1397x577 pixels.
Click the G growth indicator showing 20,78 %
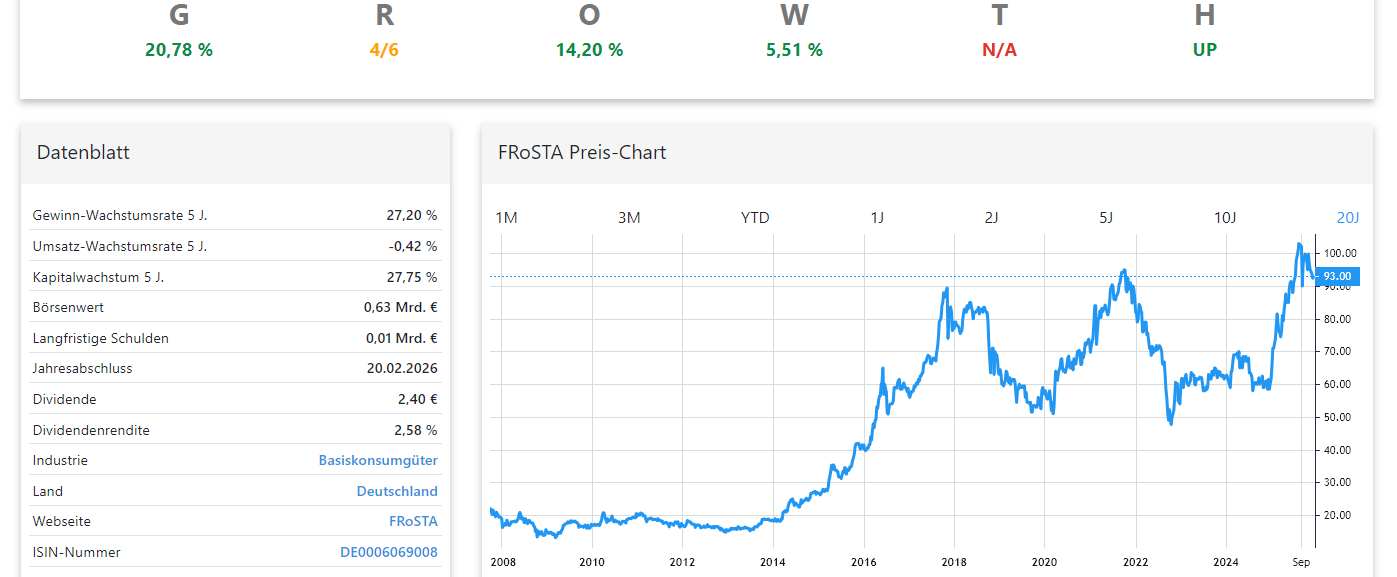179,30
